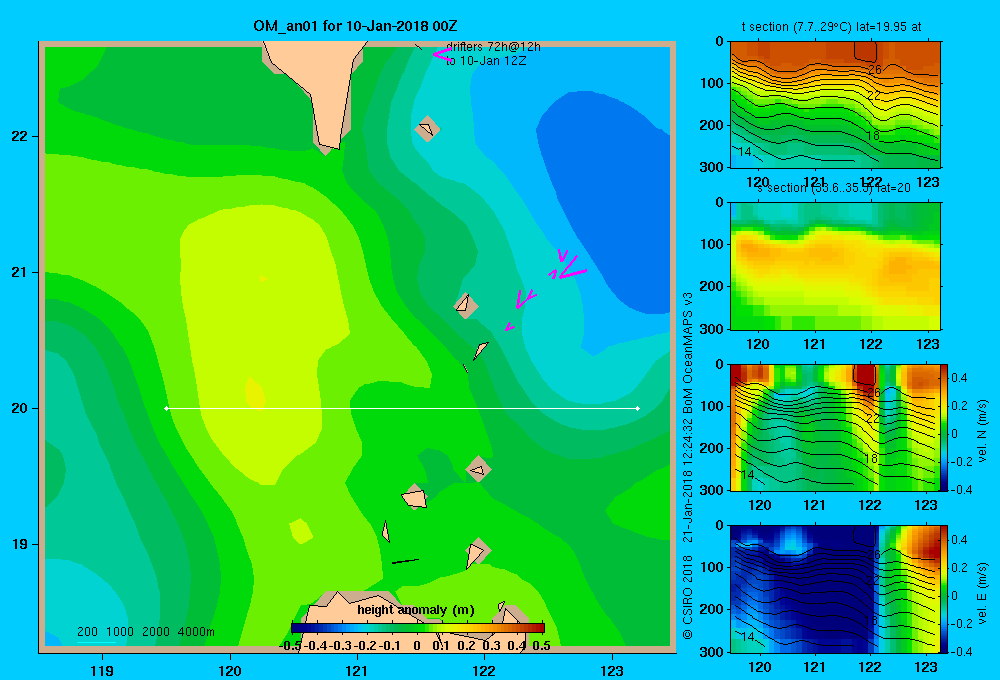Click the "vel. N (m/s)" axis label
The width and height of the screenshot is (1000, 680).
982,431
